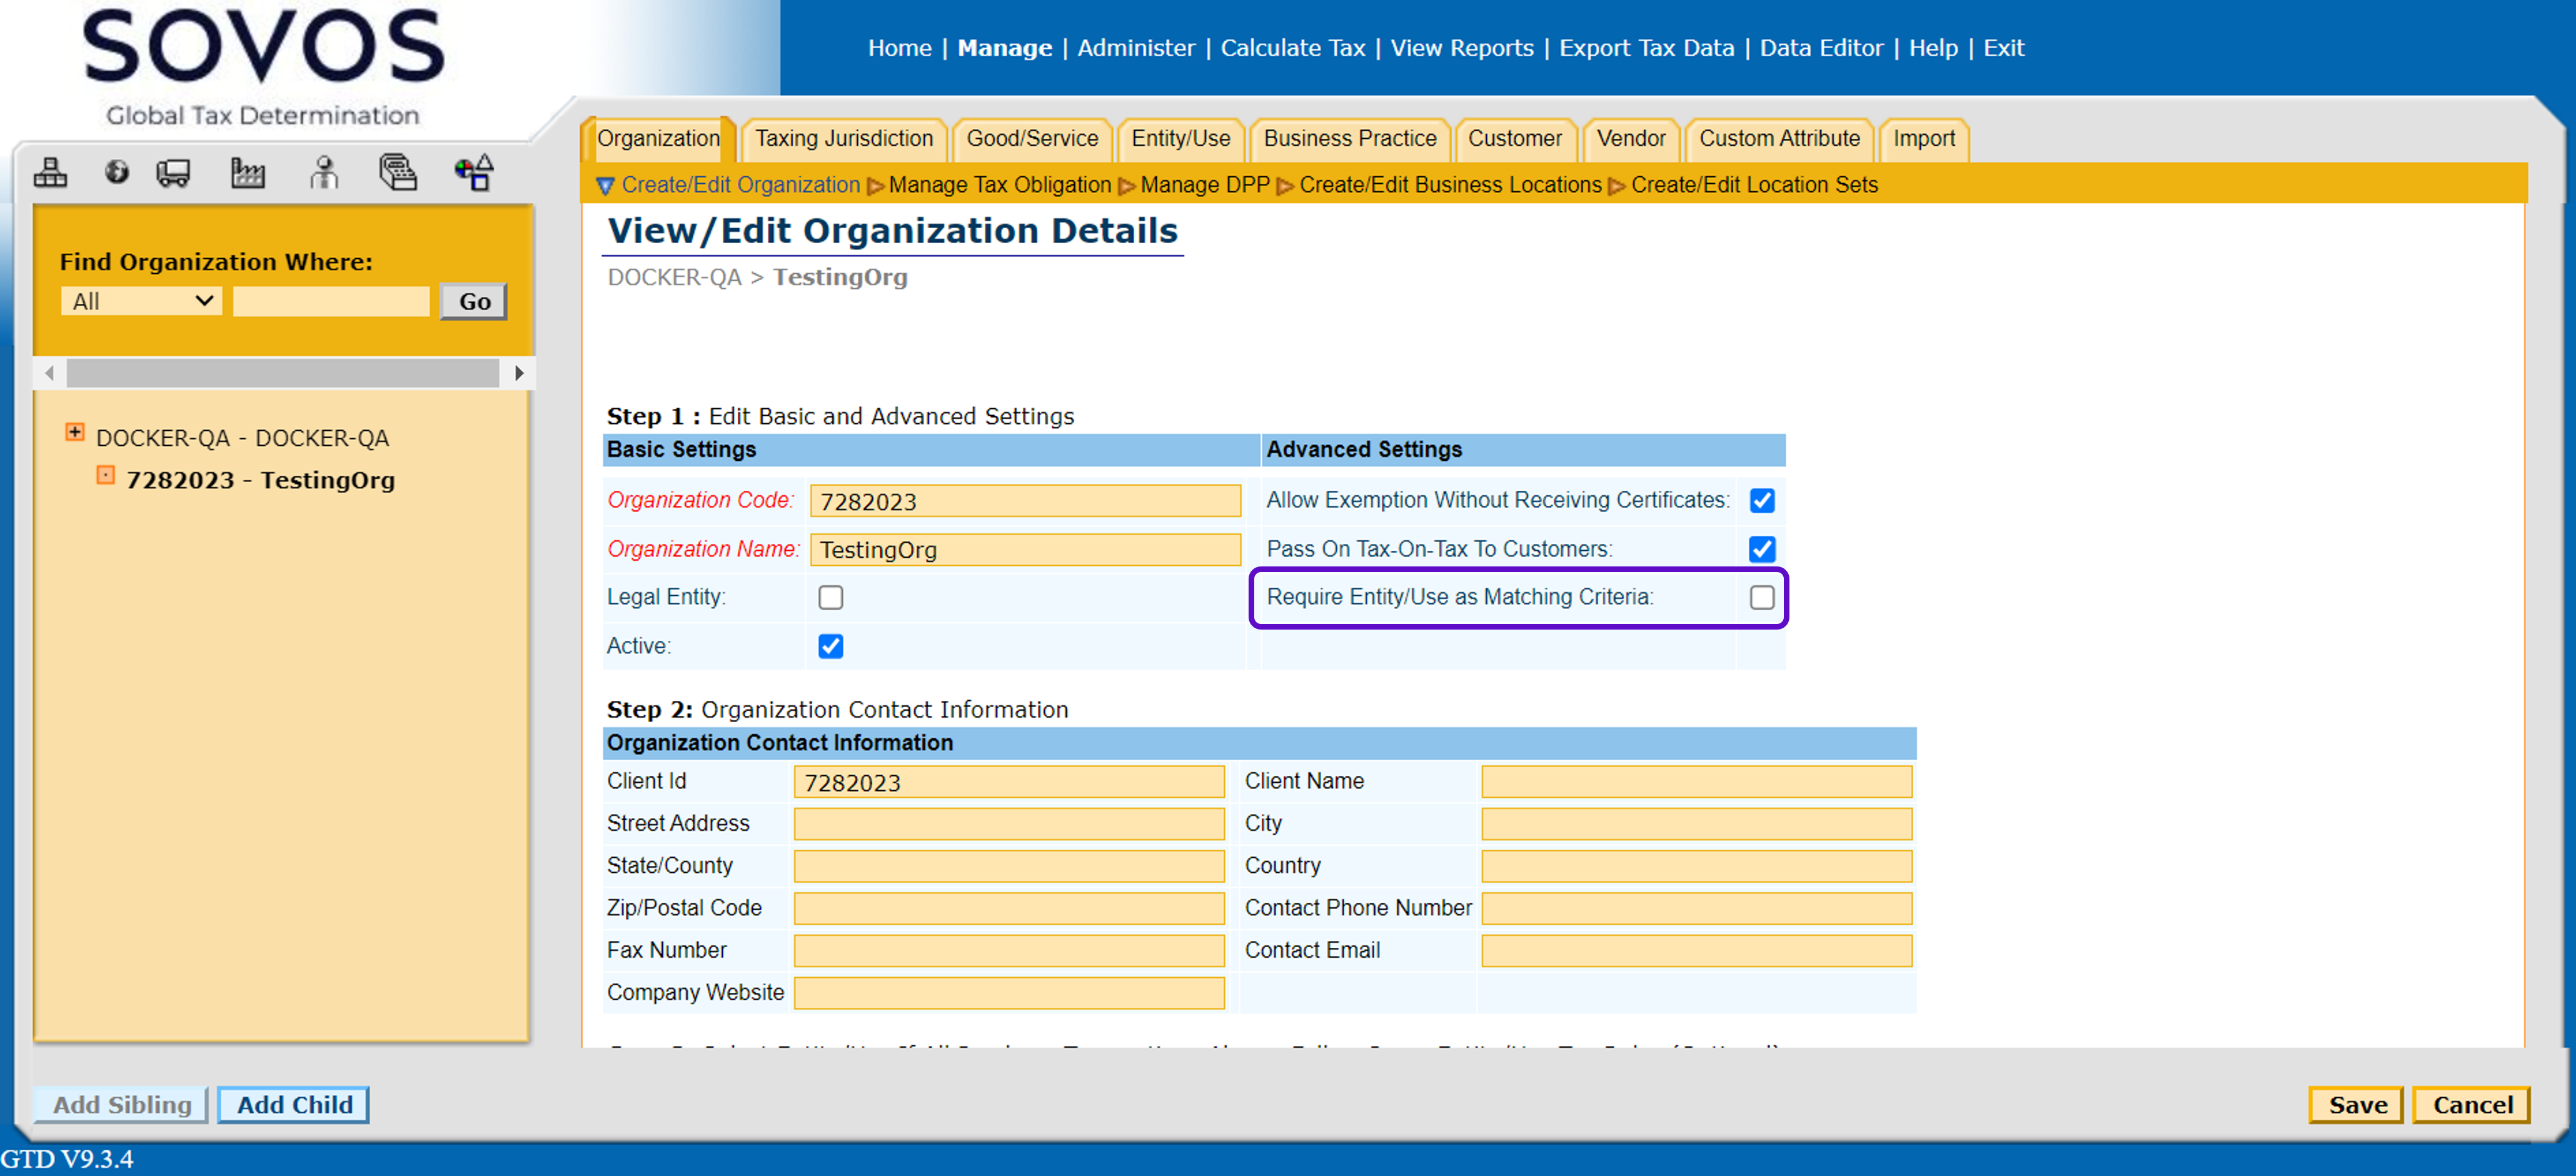
Task: Check the Legal Entity checkbox
Action: coord(830,597)
